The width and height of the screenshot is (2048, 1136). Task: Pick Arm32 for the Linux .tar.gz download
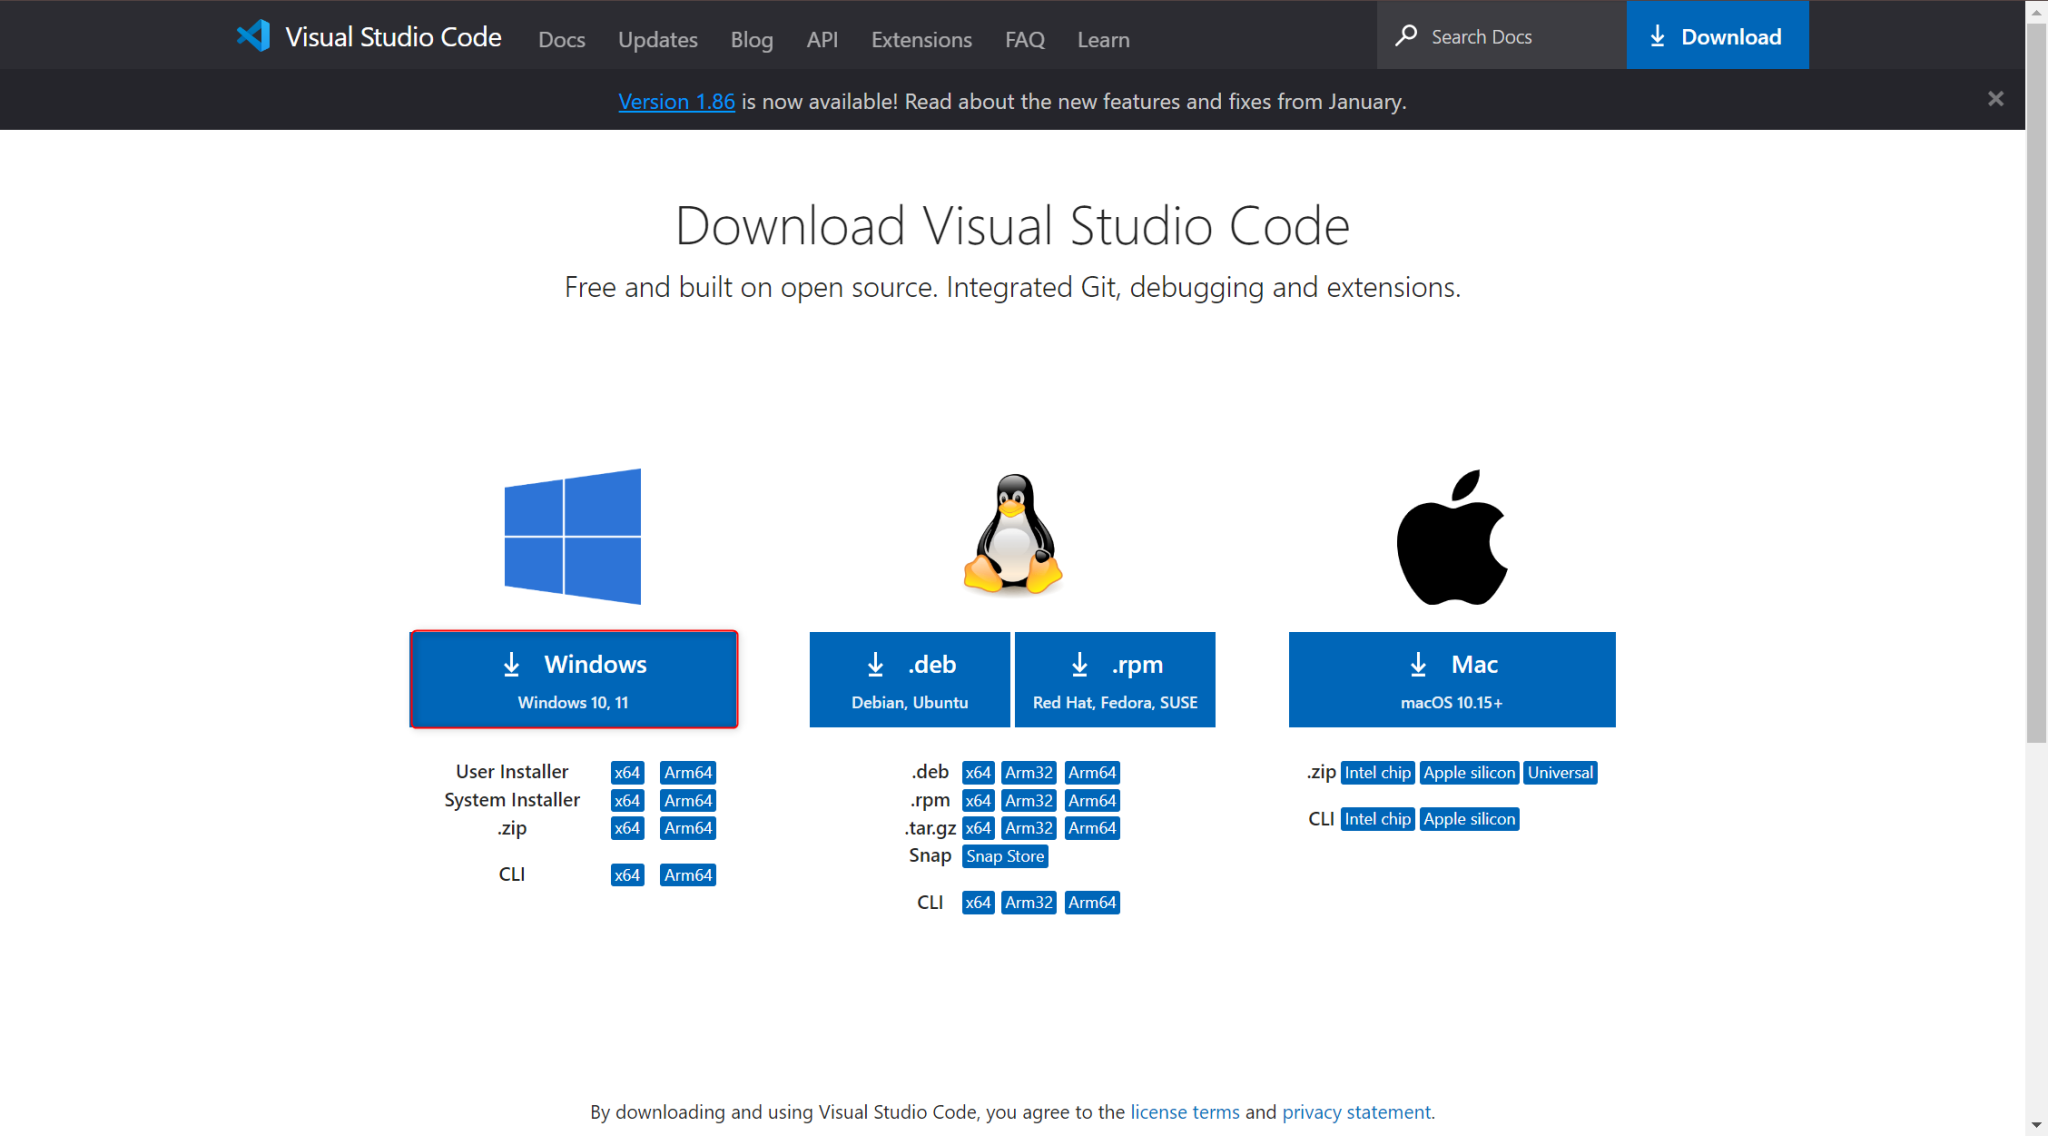[1028, 828]
